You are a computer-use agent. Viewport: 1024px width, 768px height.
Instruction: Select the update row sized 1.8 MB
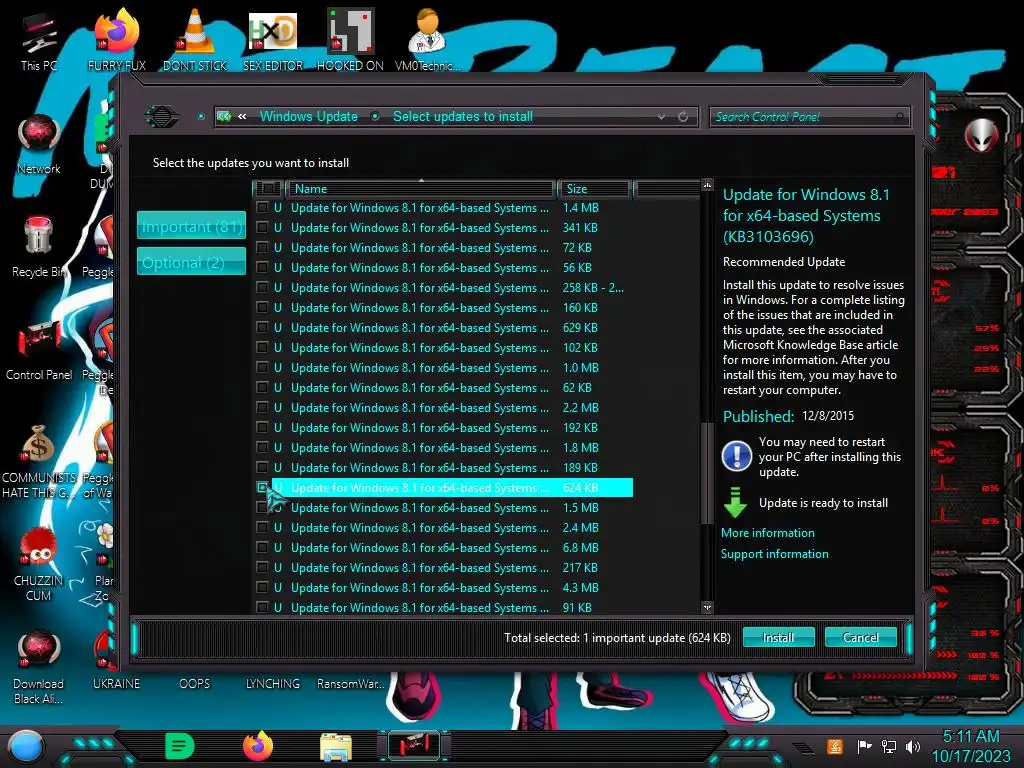pyautogui.click(x=443, y=448)
